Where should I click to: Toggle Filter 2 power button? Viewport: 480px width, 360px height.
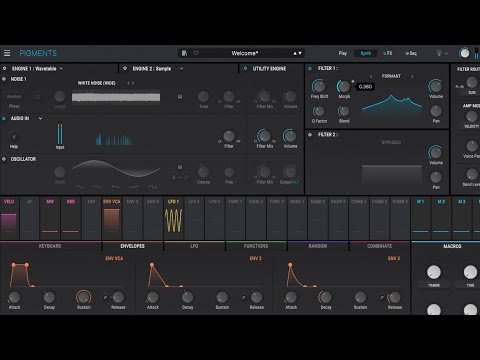pos(310,135)
